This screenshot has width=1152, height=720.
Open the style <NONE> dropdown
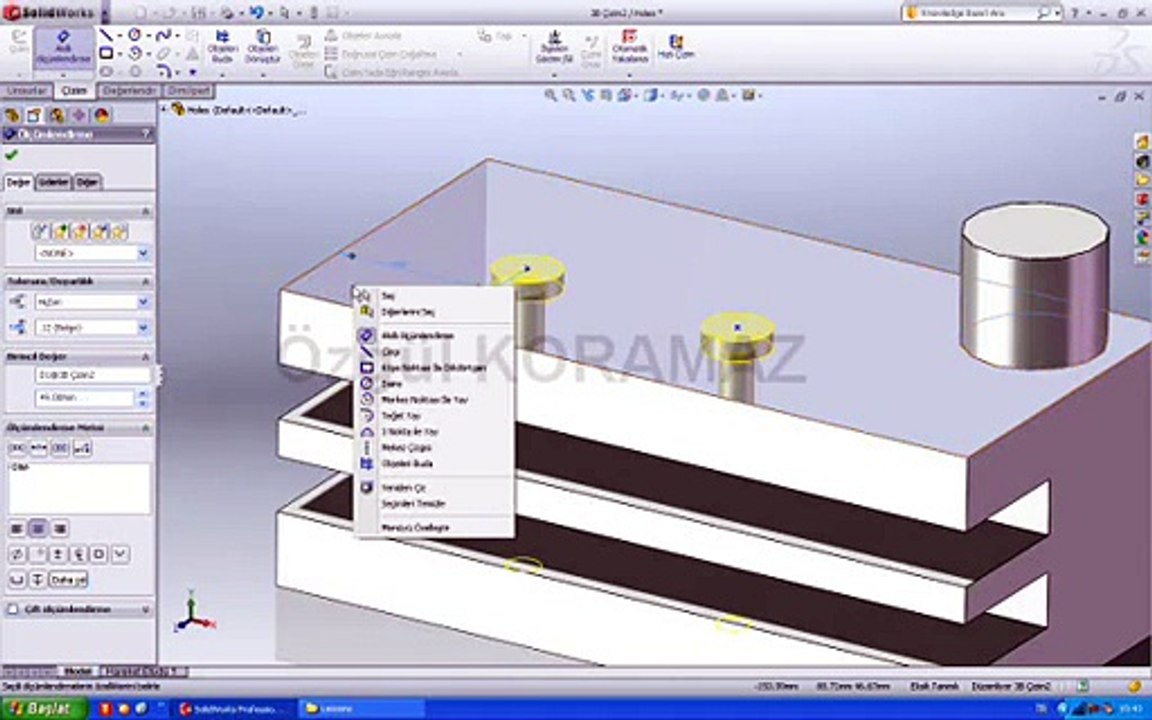pyautogui.click(x=143, y=253)
